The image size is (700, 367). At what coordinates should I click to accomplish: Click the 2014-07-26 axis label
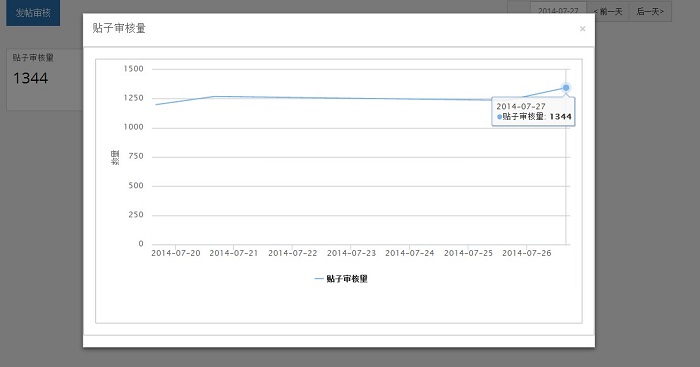click(527, 253)
